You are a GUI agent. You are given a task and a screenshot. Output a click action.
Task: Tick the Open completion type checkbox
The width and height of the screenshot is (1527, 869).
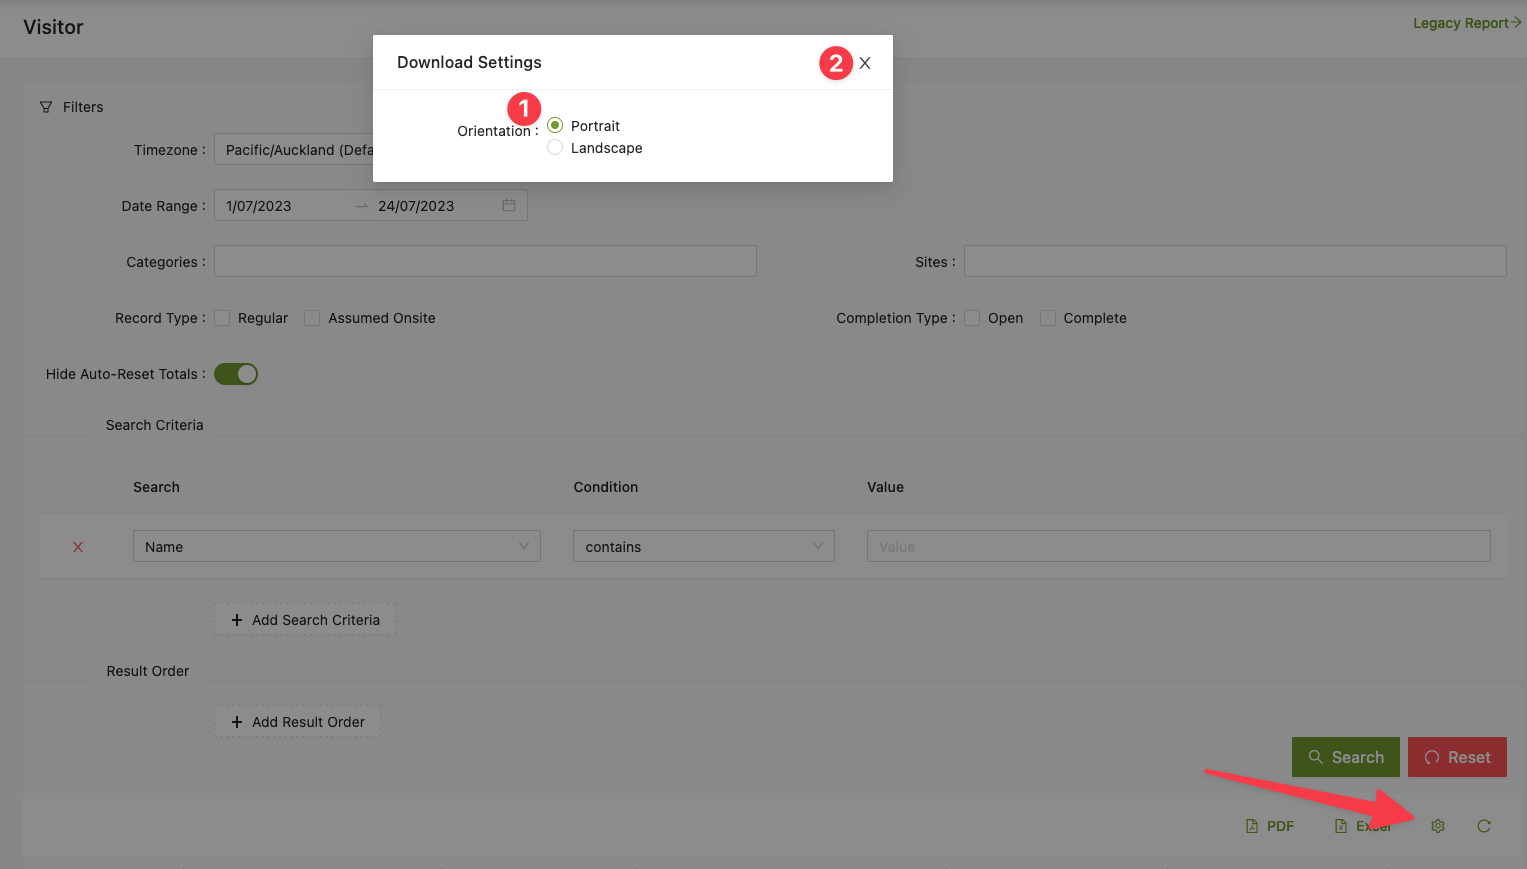(x=972, y=318)
